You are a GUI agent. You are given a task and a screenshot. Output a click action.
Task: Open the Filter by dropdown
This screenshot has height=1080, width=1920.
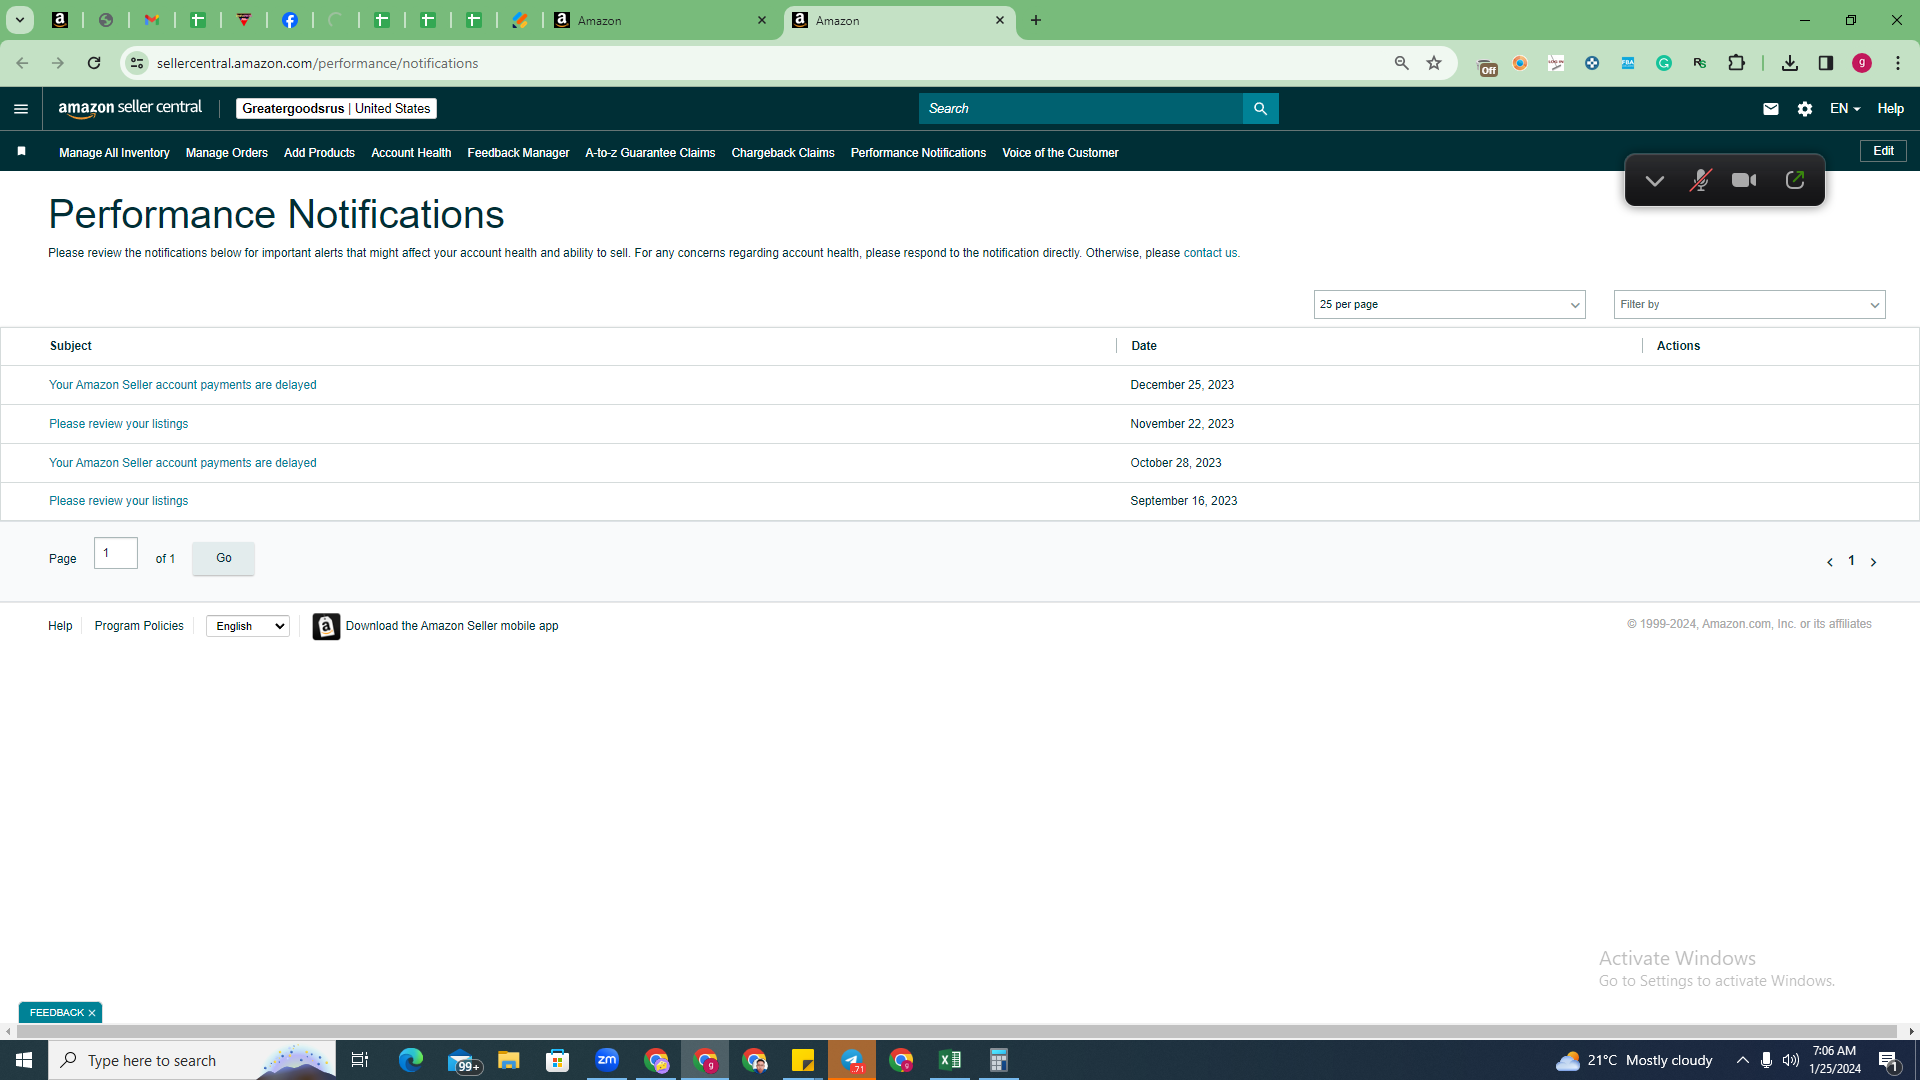(1749, 305)
